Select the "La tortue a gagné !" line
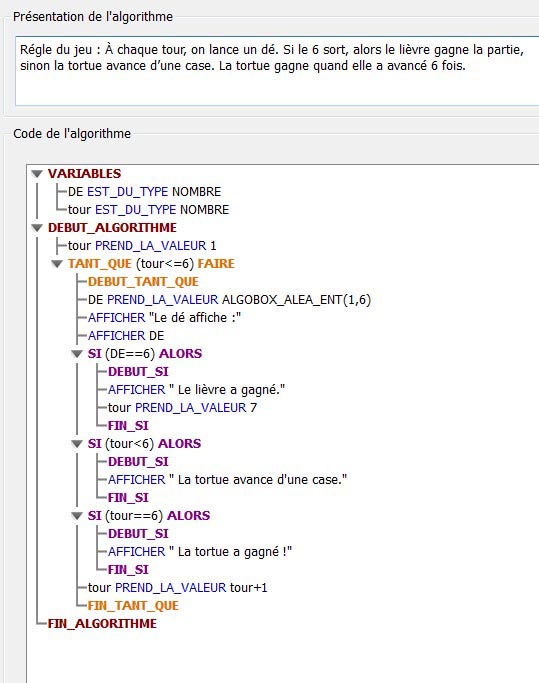This screenshot has width=539, height=683. pyautogui.click(x=200, y=551)
